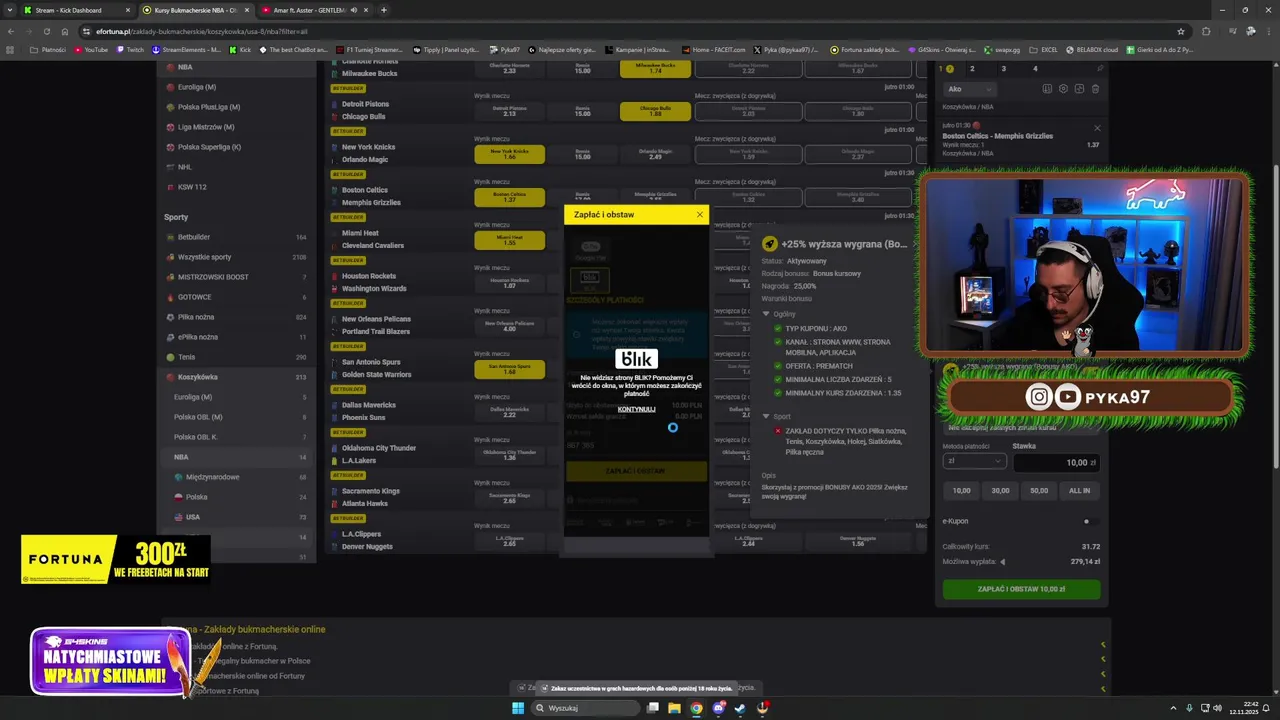This screenshot has width=1280, height=720.
Task: Click Betbuilder badge above Detroit Pistons match
Action: tap(348, 88)
